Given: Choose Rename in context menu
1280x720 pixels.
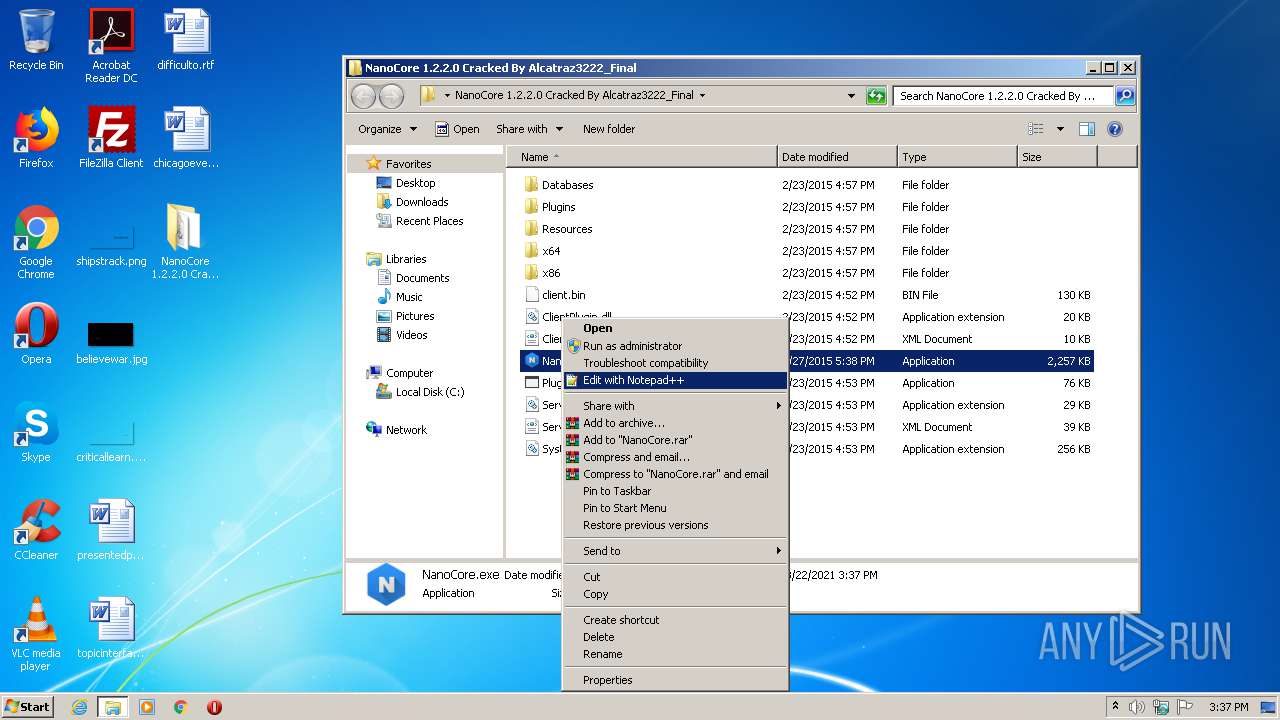Looking at the screenshot, I should [675, 654].
